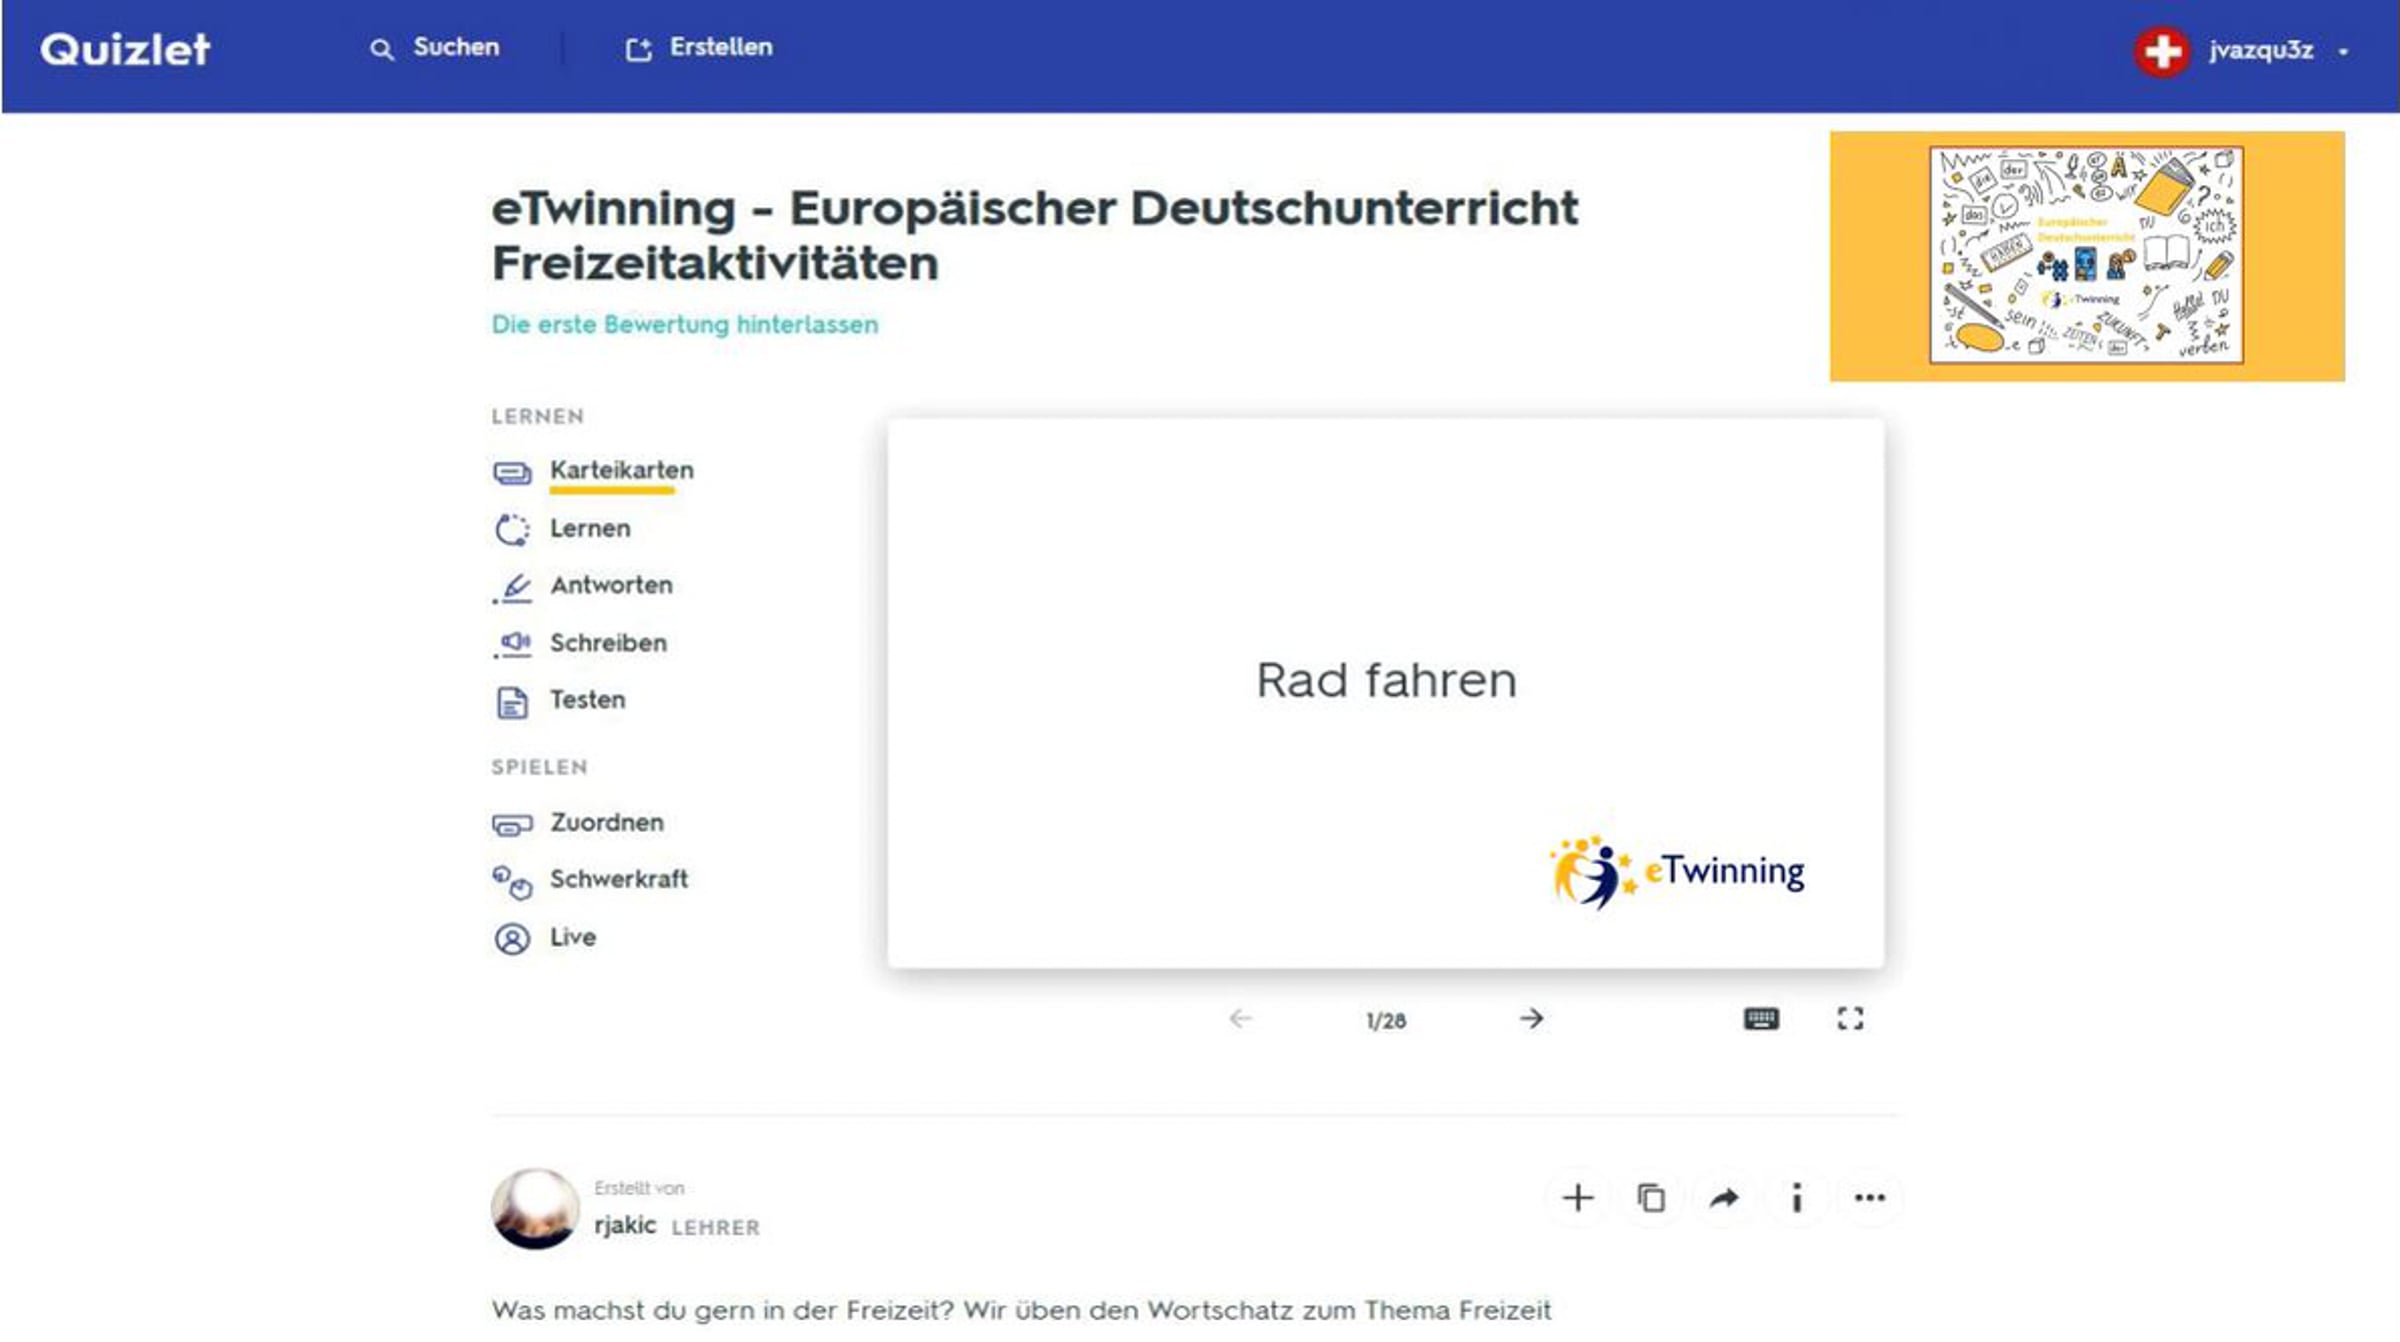Click the LERNEN section label
Viewport: 2400px width, 1342px height.
[x=537, y=416]
